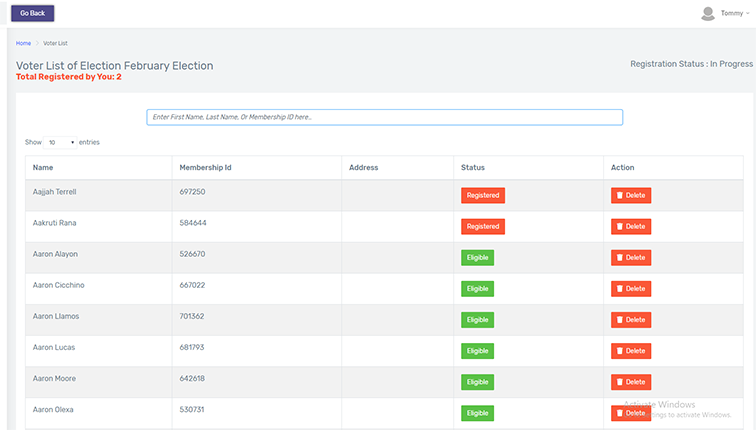This screenshot has width=756, height=437.
Task: Navigate to Home breadcrumb link
Action: pyautogui.click(x=23, y=44)
